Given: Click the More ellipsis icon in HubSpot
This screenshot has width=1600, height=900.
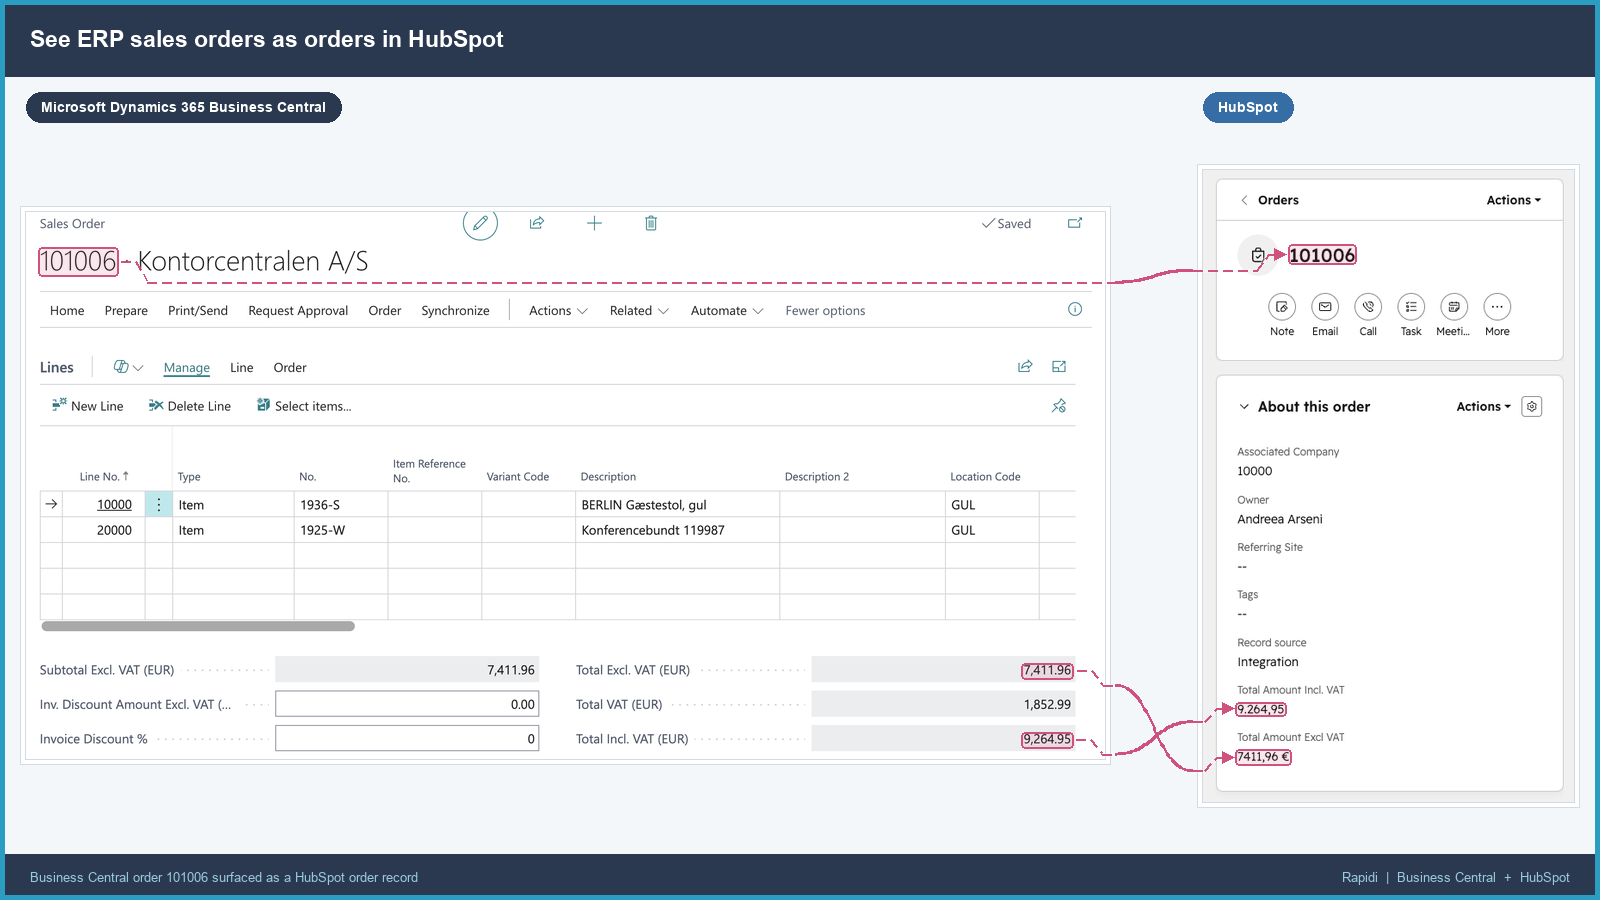Looking at the screenshot, I should click(1497, 307).
